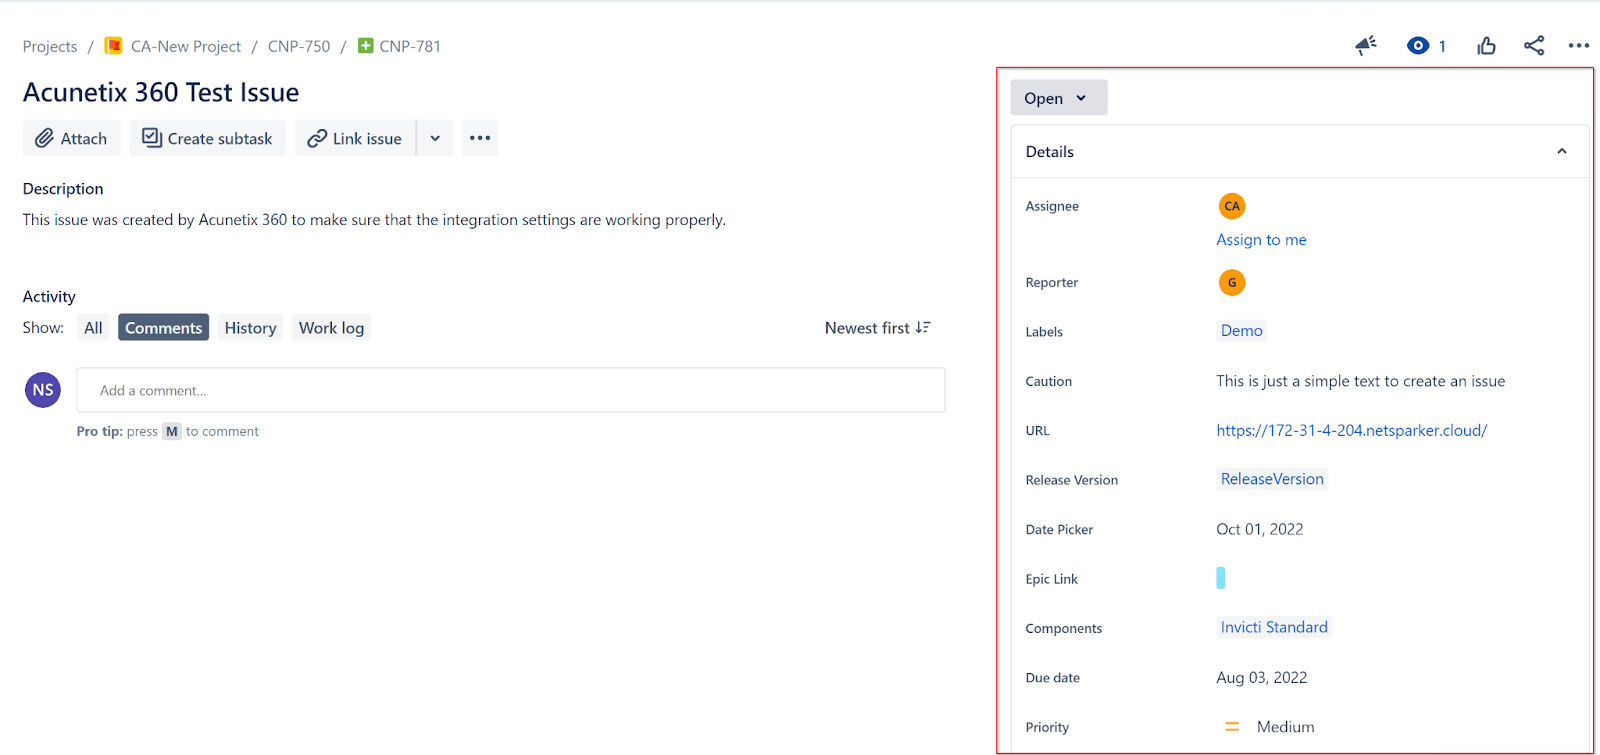This screenshot has height=755, width=1600.
Task: Open the netsparker.cloud URL link
Action: (x=1352, y=431)
